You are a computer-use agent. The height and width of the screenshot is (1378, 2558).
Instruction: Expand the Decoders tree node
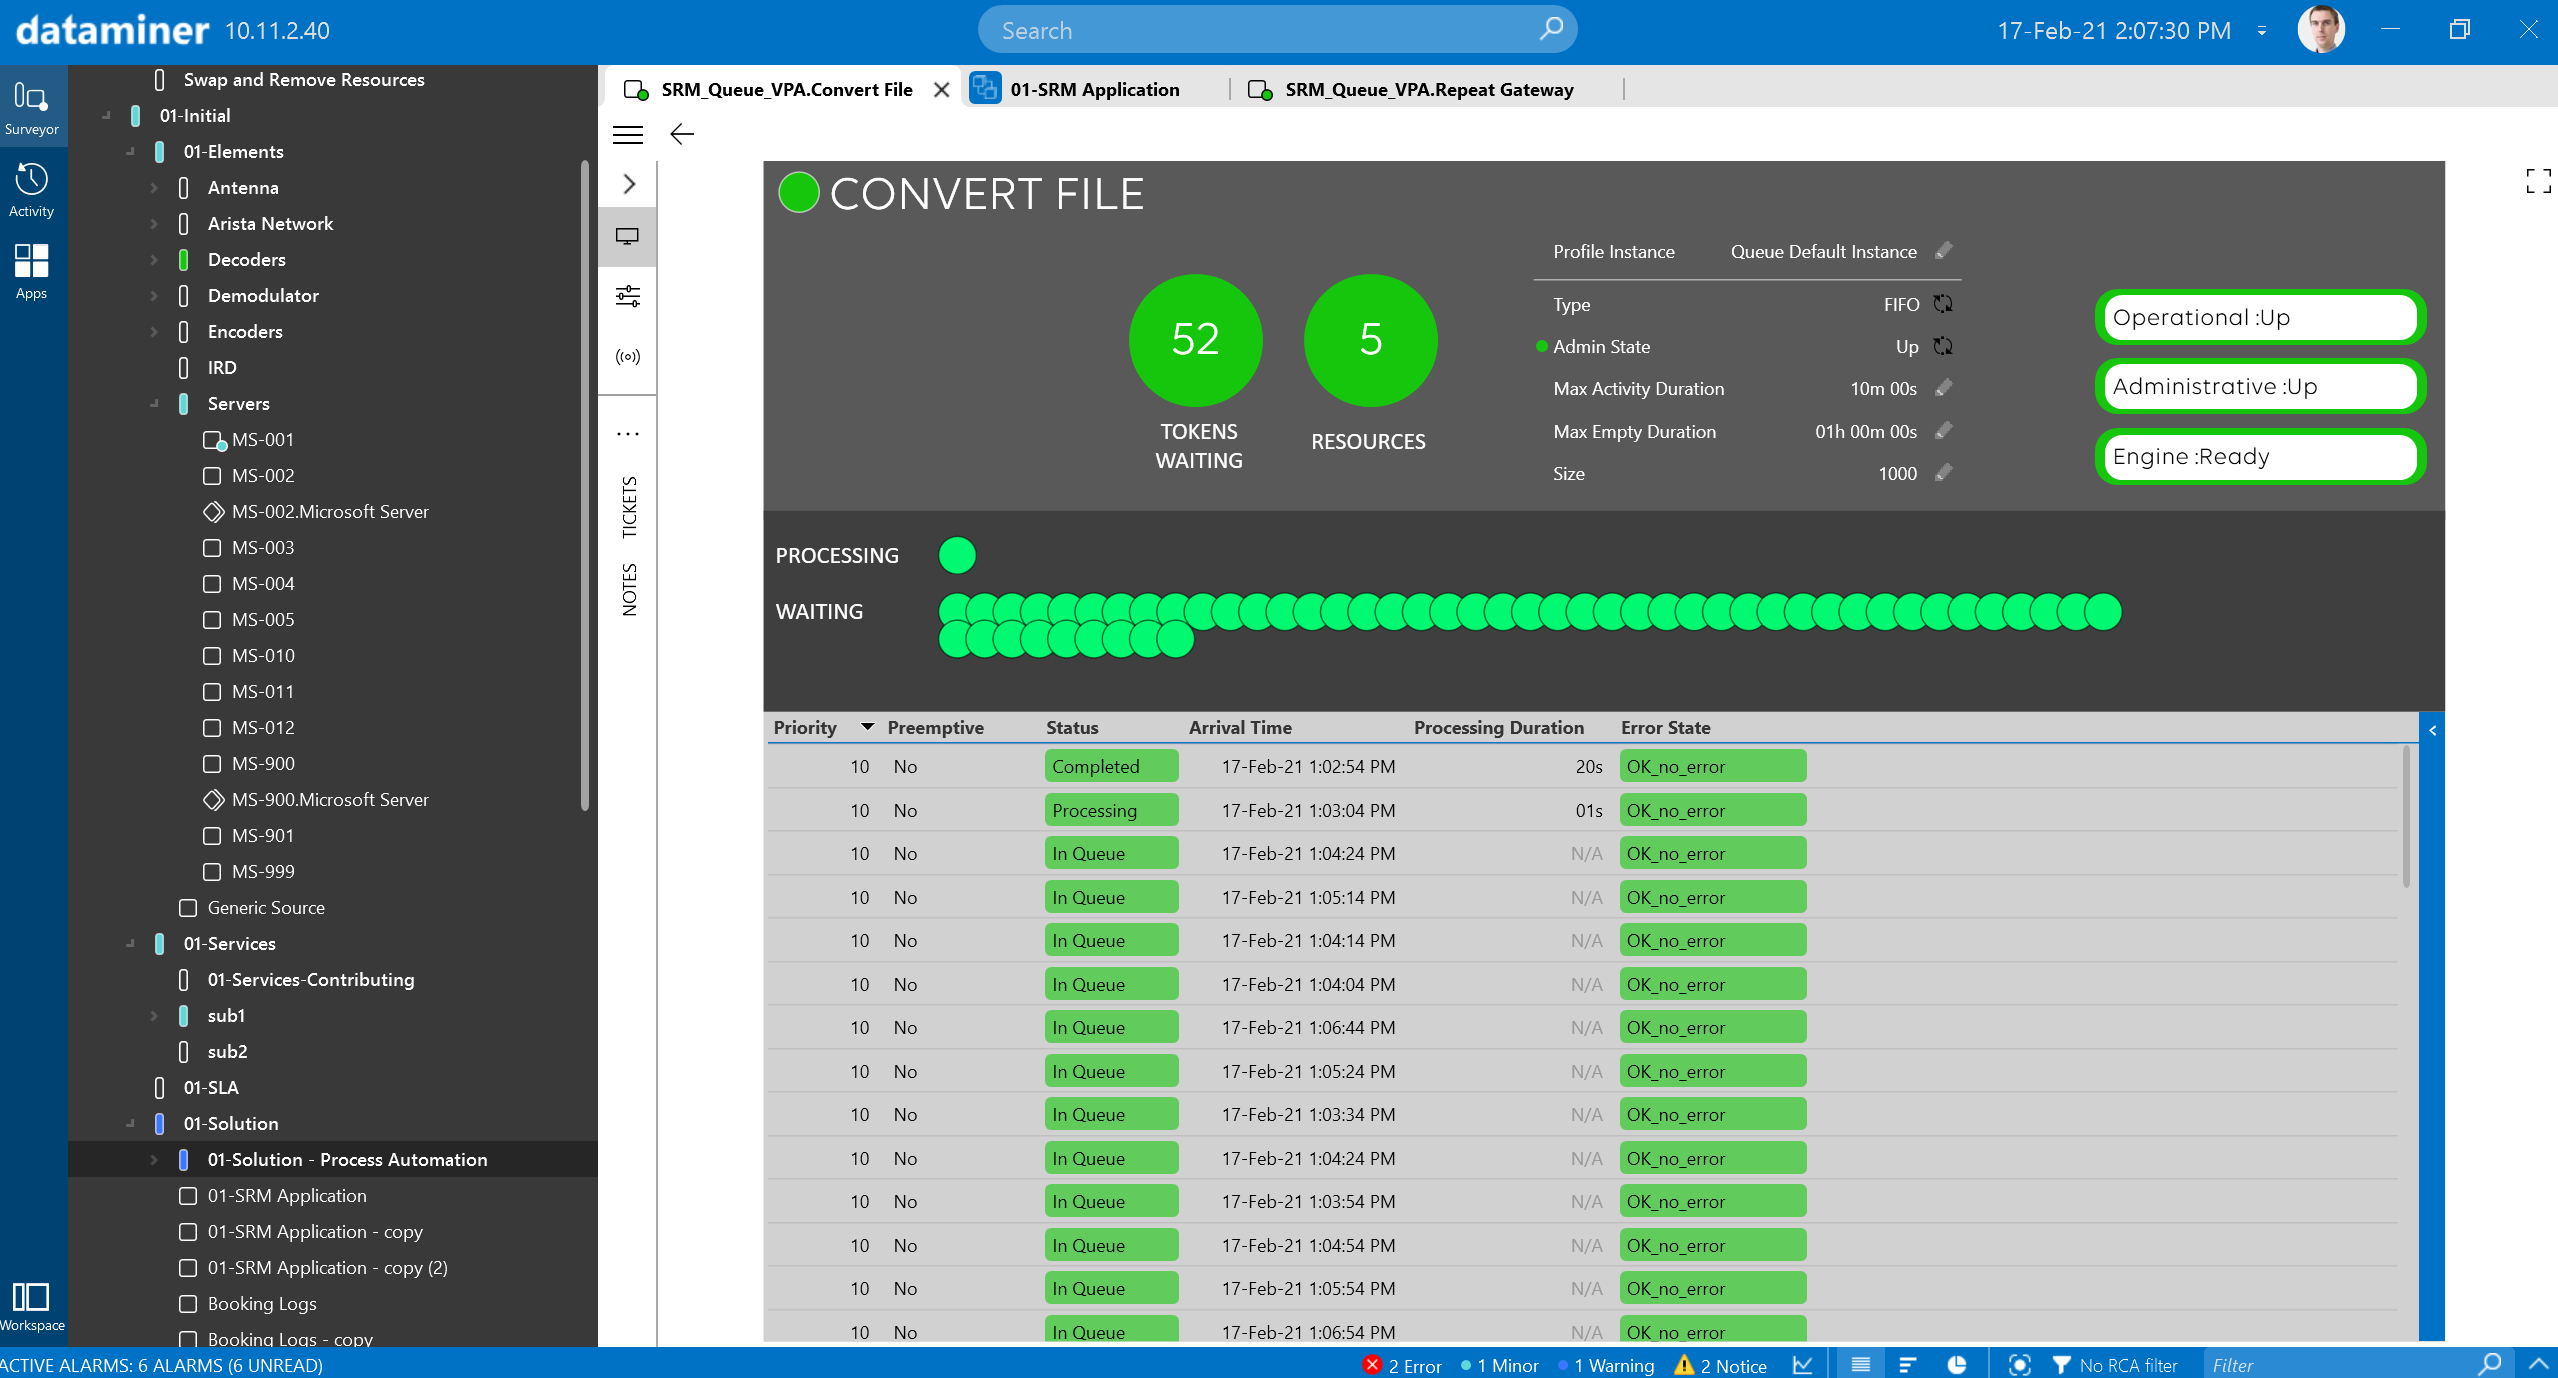pos(154,260)
